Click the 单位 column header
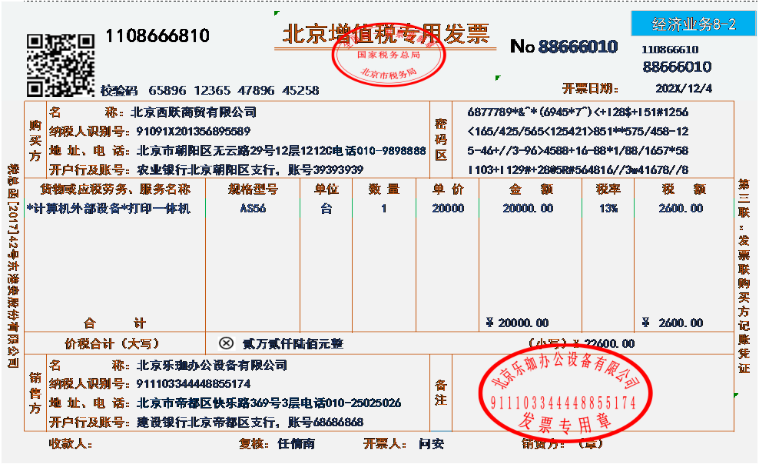Image resolution: width=759 pixels, height=464 pixels. click(326, 189)
